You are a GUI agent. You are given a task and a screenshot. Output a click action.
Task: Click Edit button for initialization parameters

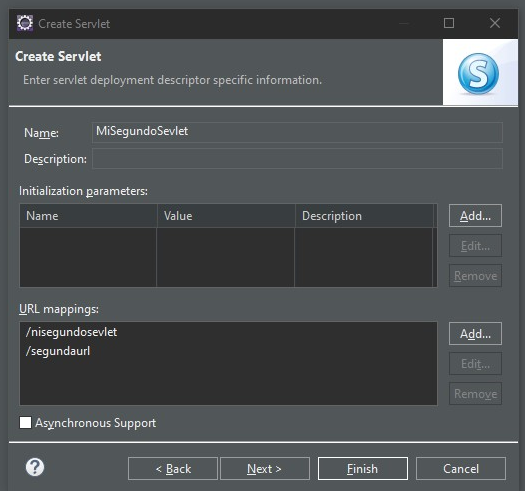[475, 246]
